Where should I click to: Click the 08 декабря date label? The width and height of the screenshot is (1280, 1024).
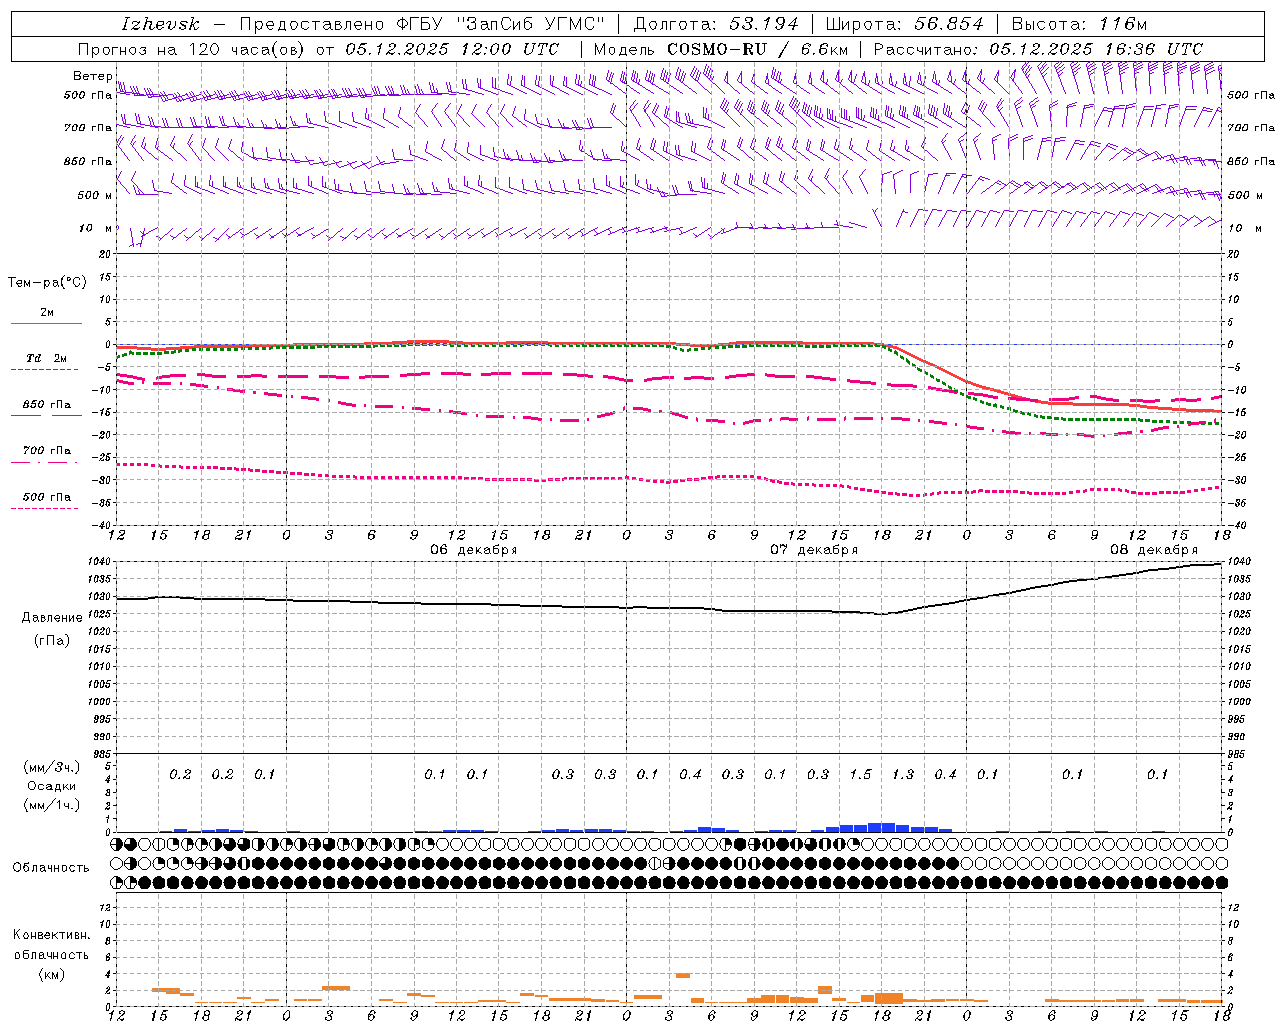coord(1154,550)
